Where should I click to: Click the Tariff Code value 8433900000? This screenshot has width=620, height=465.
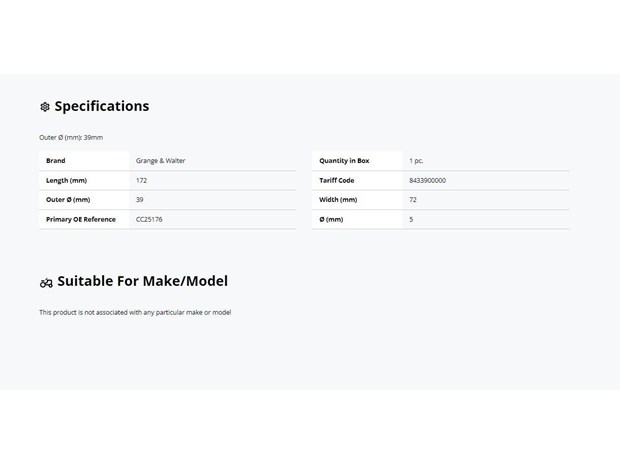(427, 180)
